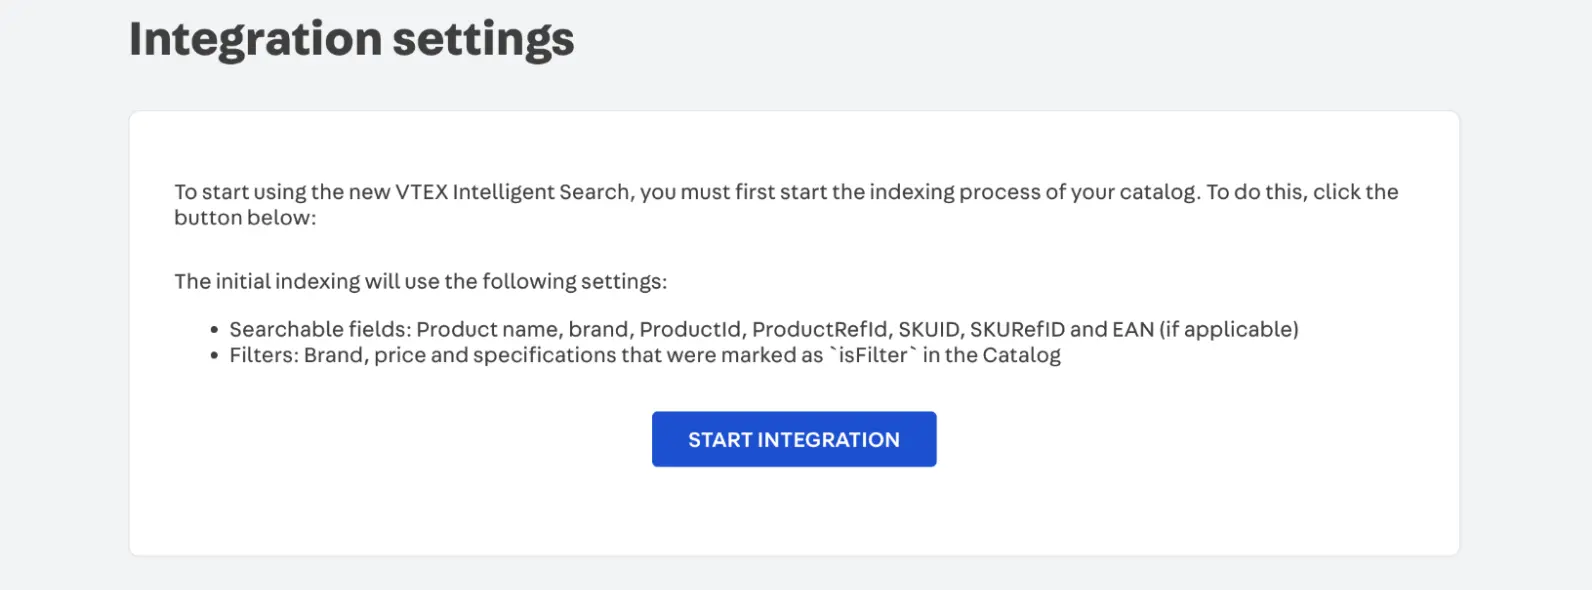
Task: Select the button labeled START INTEGRATION
Action: (x=794, y=439)
